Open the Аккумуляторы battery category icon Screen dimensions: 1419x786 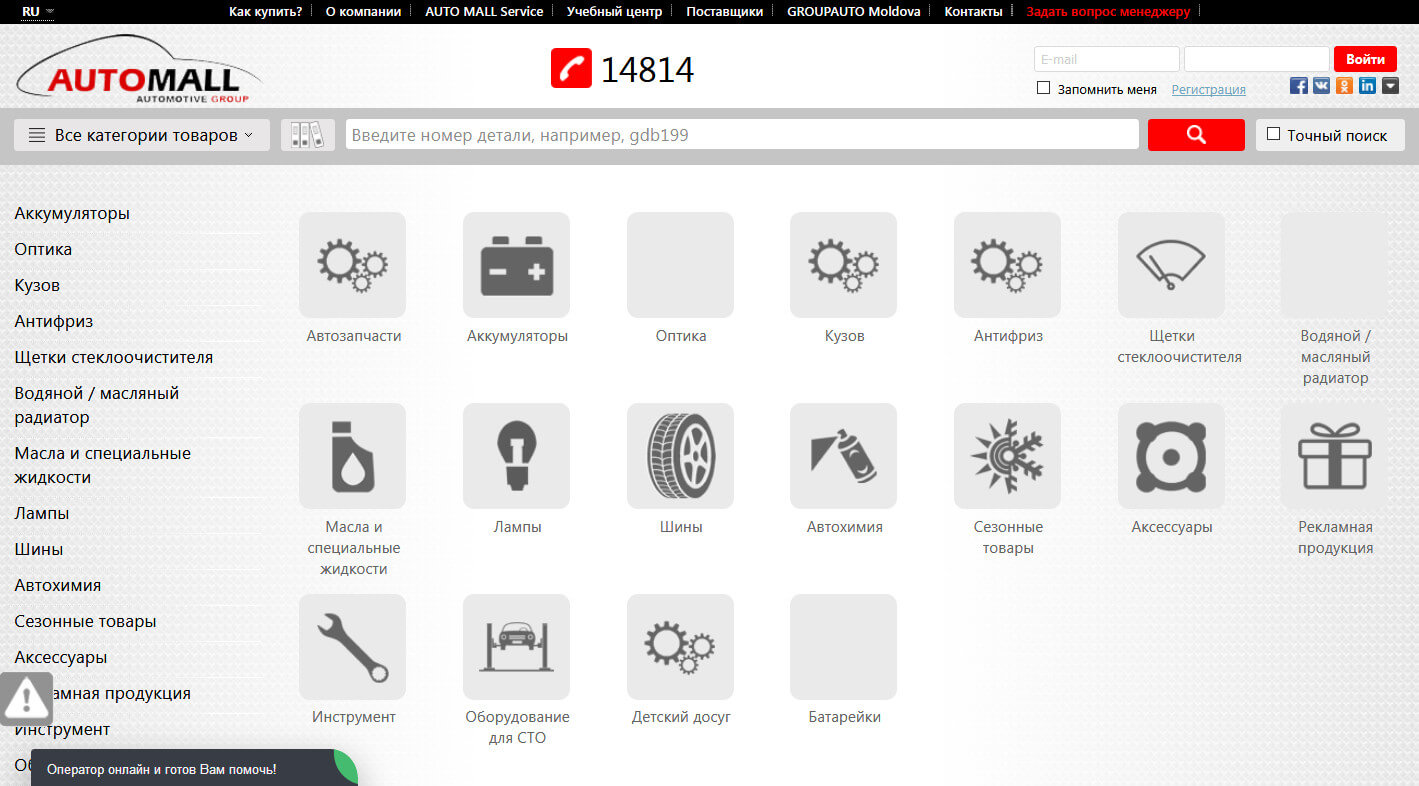[516, 265]
